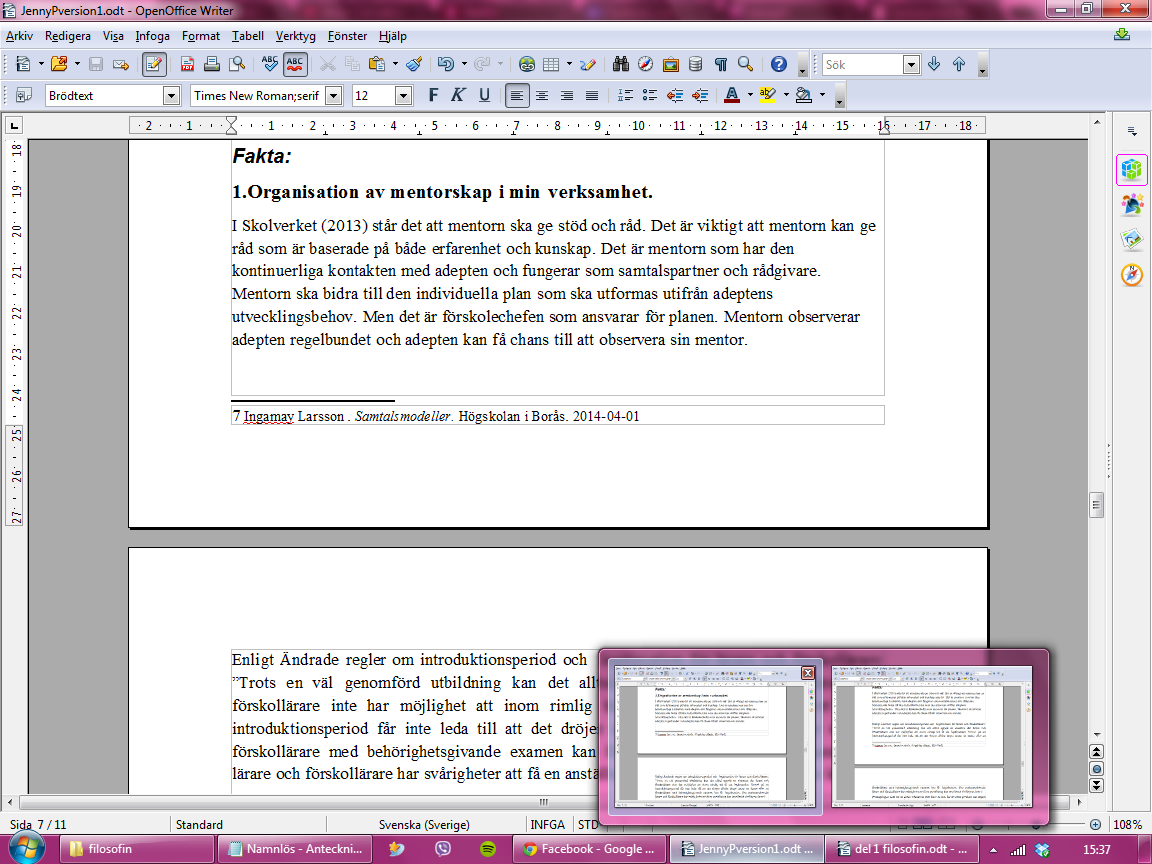Image resolution: width=1152 pixels, height=864 pixels.
Task: Click Svenska (Sverige) language status field
Action: (424, 824)
